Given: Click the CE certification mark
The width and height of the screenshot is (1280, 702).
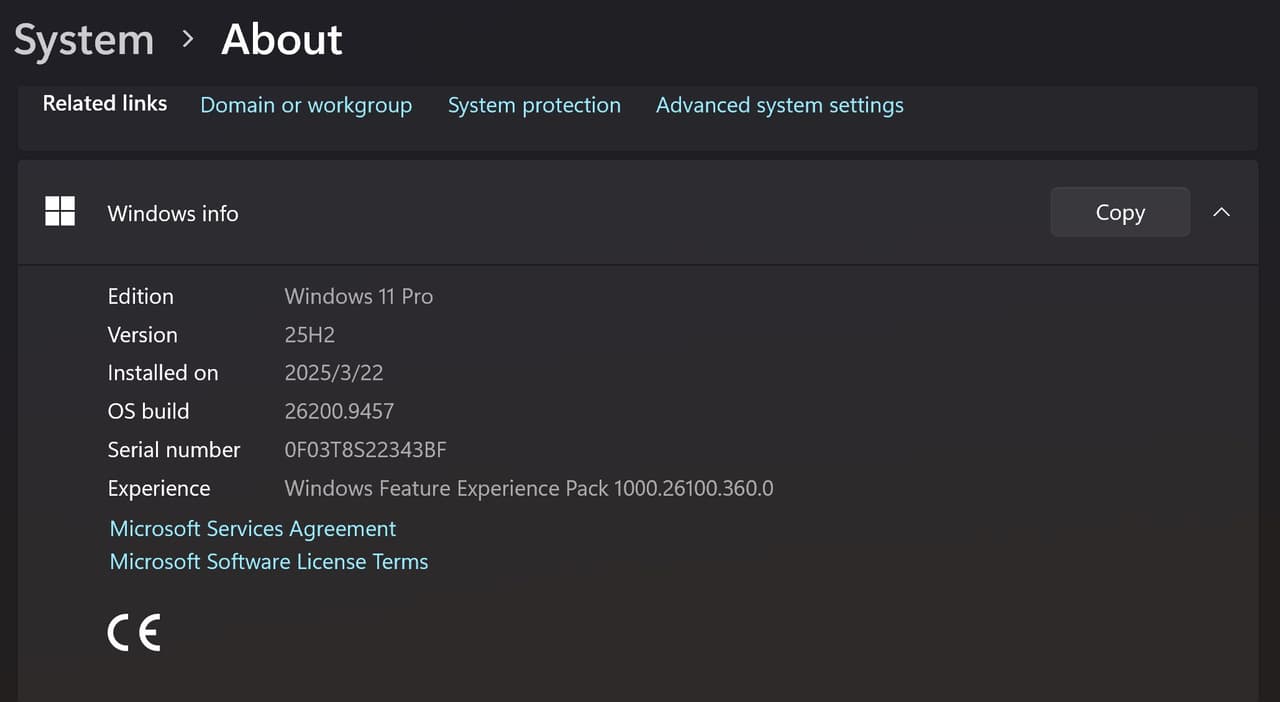Looking at the screenshot, I should pyautogui.click(x=134, y=632).
